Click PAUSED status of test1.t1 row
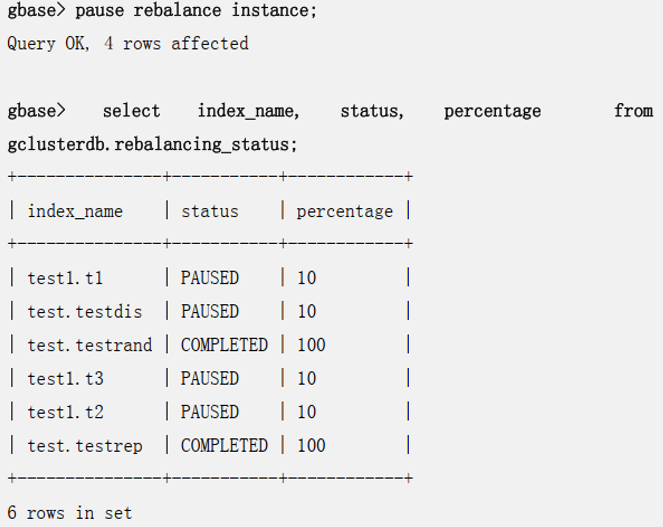The image size is (663, 527). coord(210,278)
